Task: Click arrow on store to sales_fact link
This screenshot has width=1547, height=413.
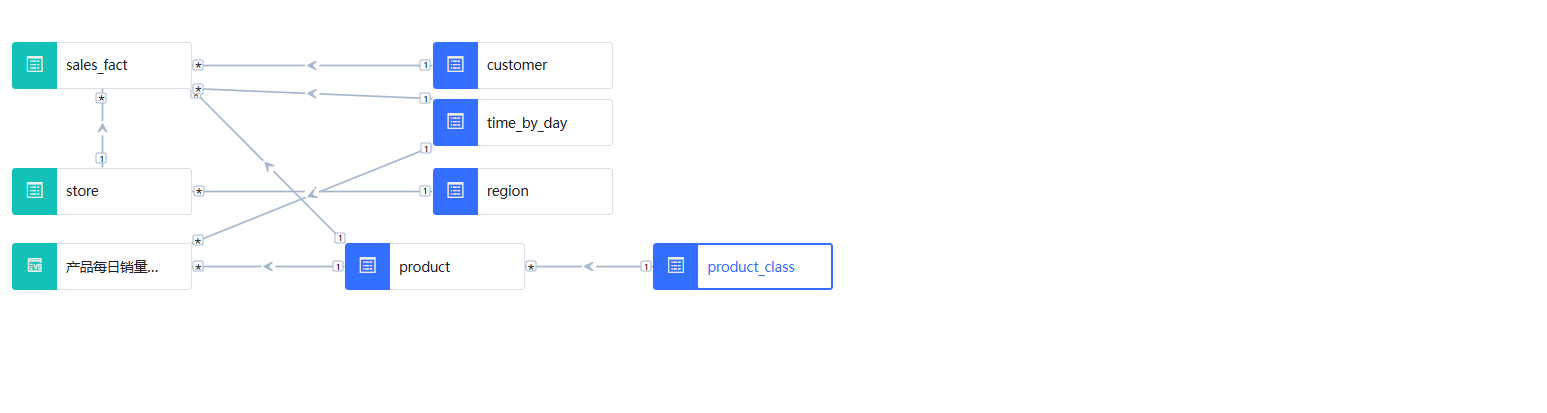Action: 102,128
